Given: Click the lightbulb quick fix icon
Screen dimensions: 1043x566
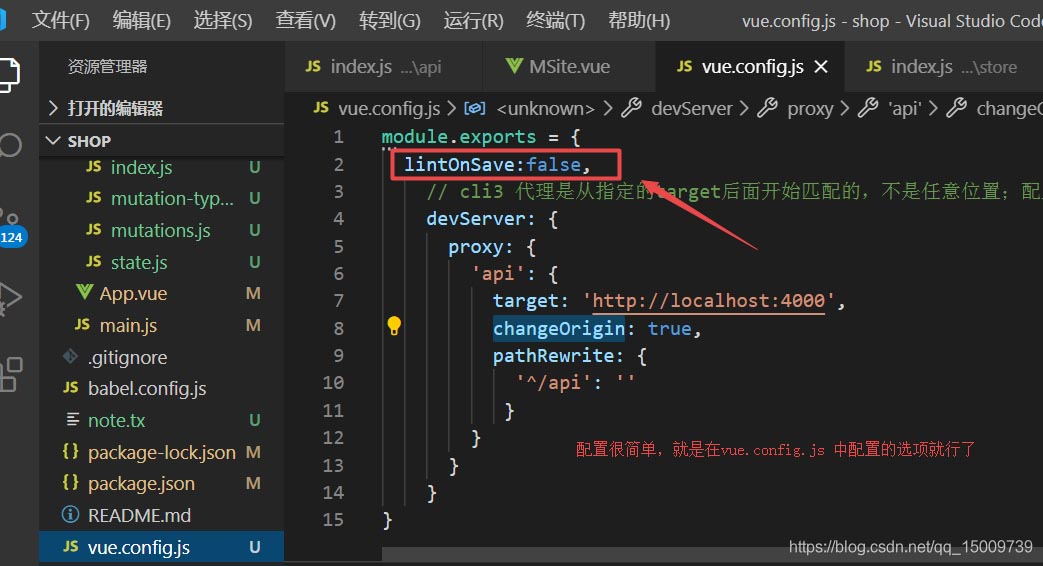Looking at the screenshot, I should click(394, 326).
